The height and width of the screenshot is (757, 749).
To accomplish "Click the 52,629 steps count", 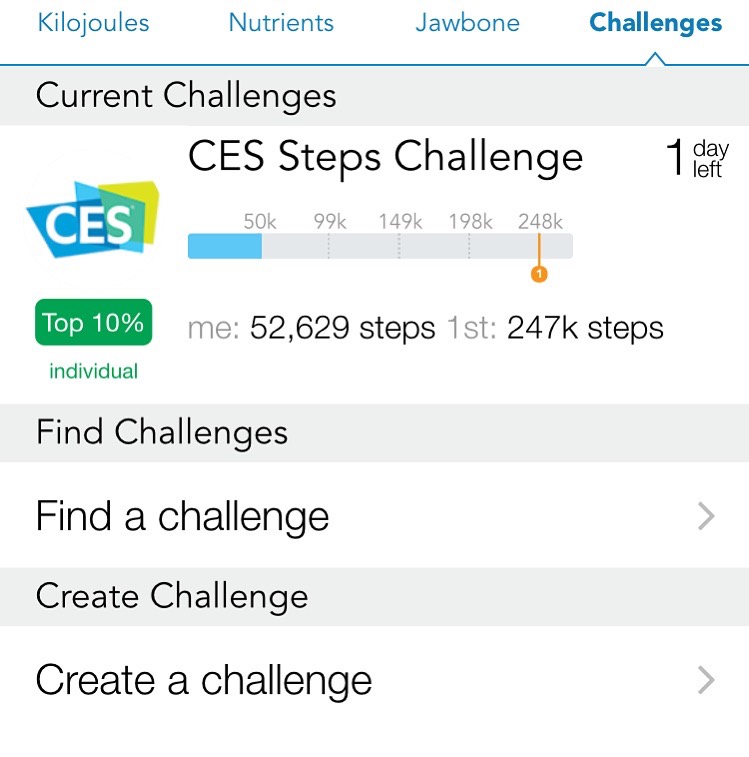I will click(342, 328).
